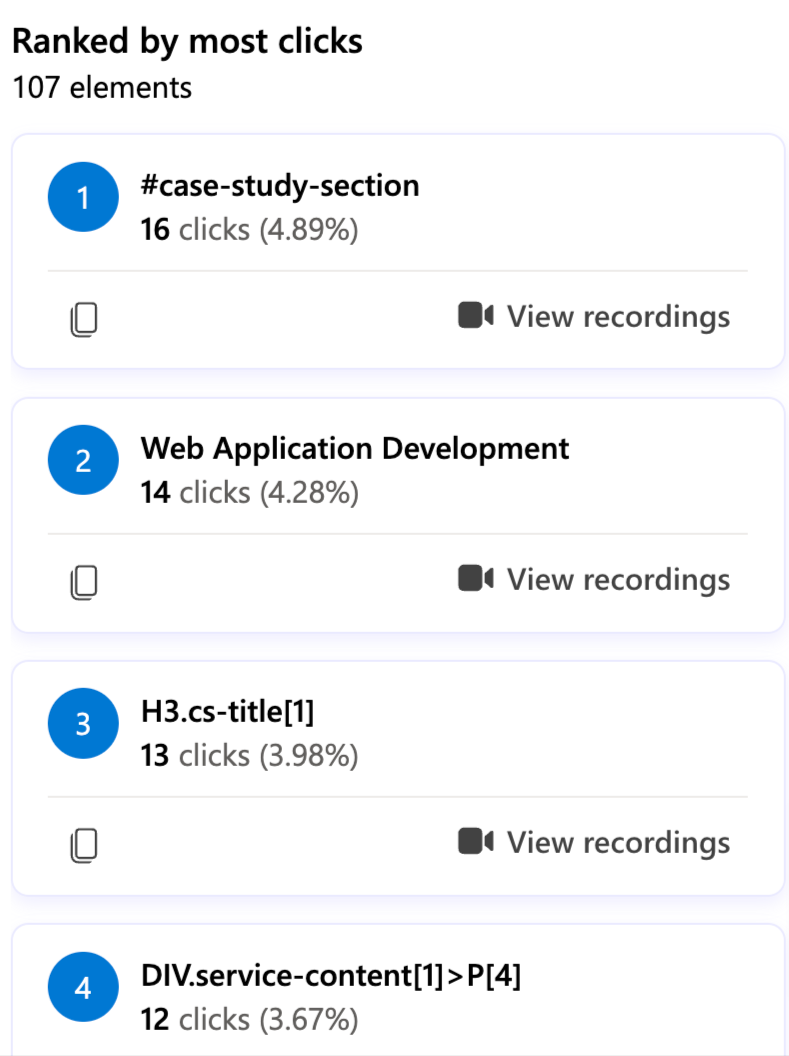The width and height of the screenshot is (789, 1056).
Task: Copy the #case-study-section element selector
Action: pos(84,319)
